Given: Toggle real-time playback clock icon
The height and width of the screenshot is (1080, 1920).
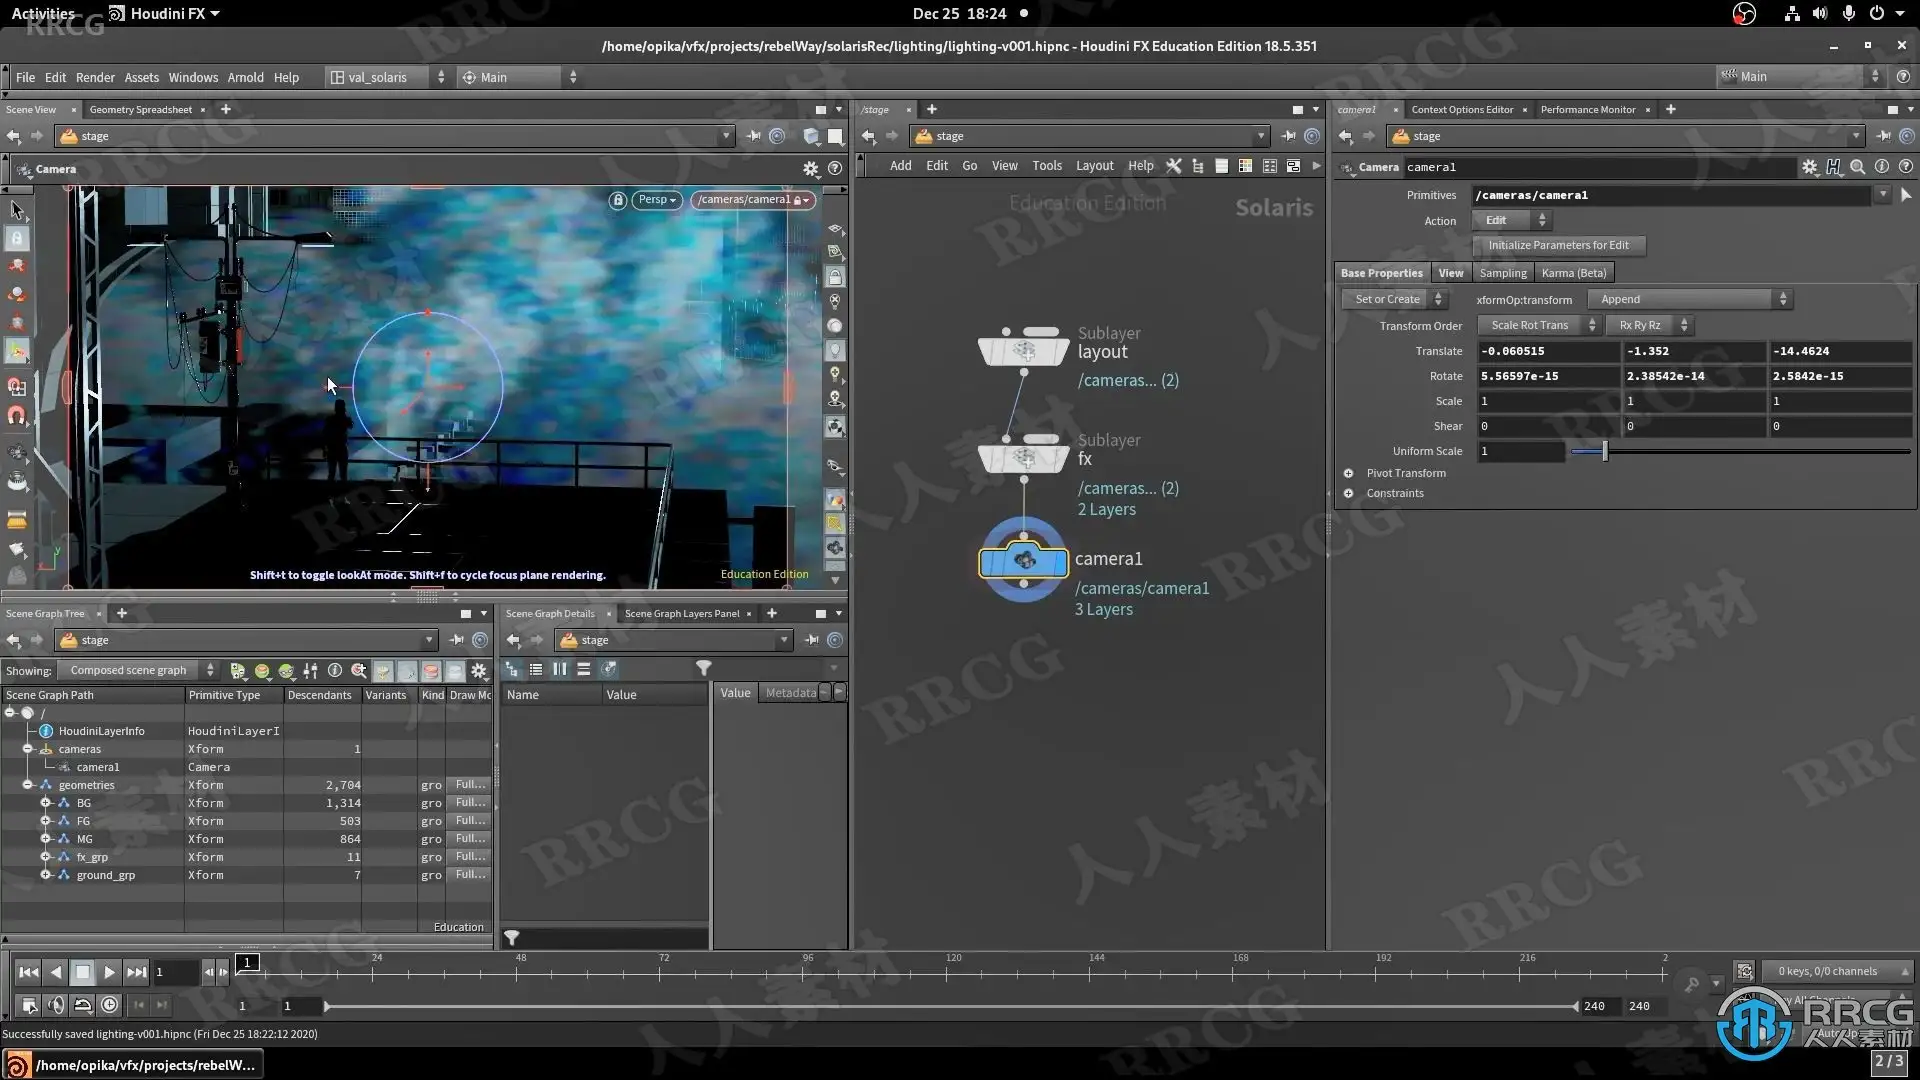Looking at the screenshot, I should [x=110, y=1005].
